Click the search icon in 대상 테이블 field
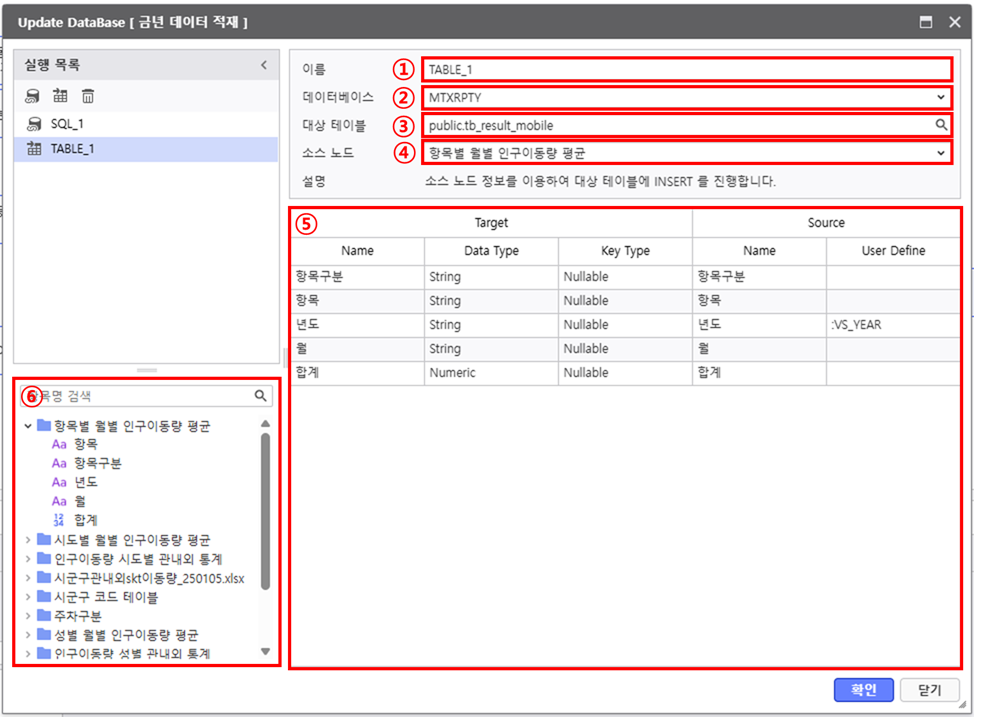This screenshot has width=983, height=717. pyautogui.click(x=941, y=125)
